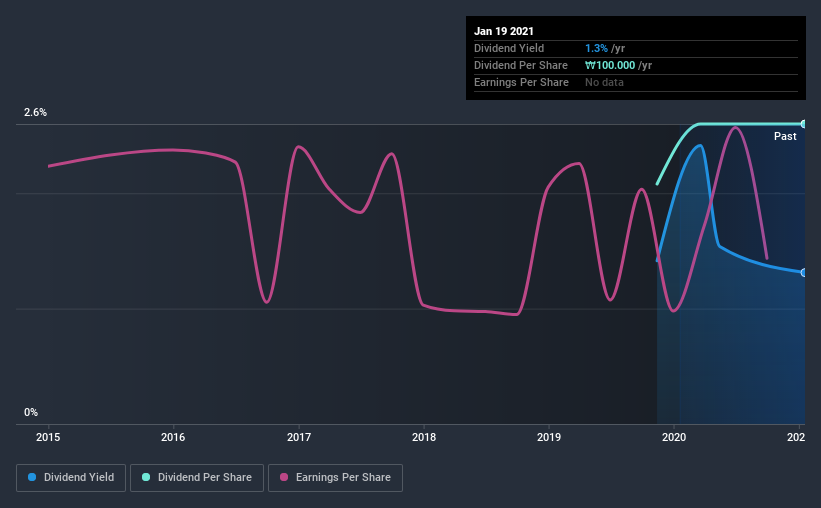
Task: Click the 2018 x-axis label
Action: 424,437
